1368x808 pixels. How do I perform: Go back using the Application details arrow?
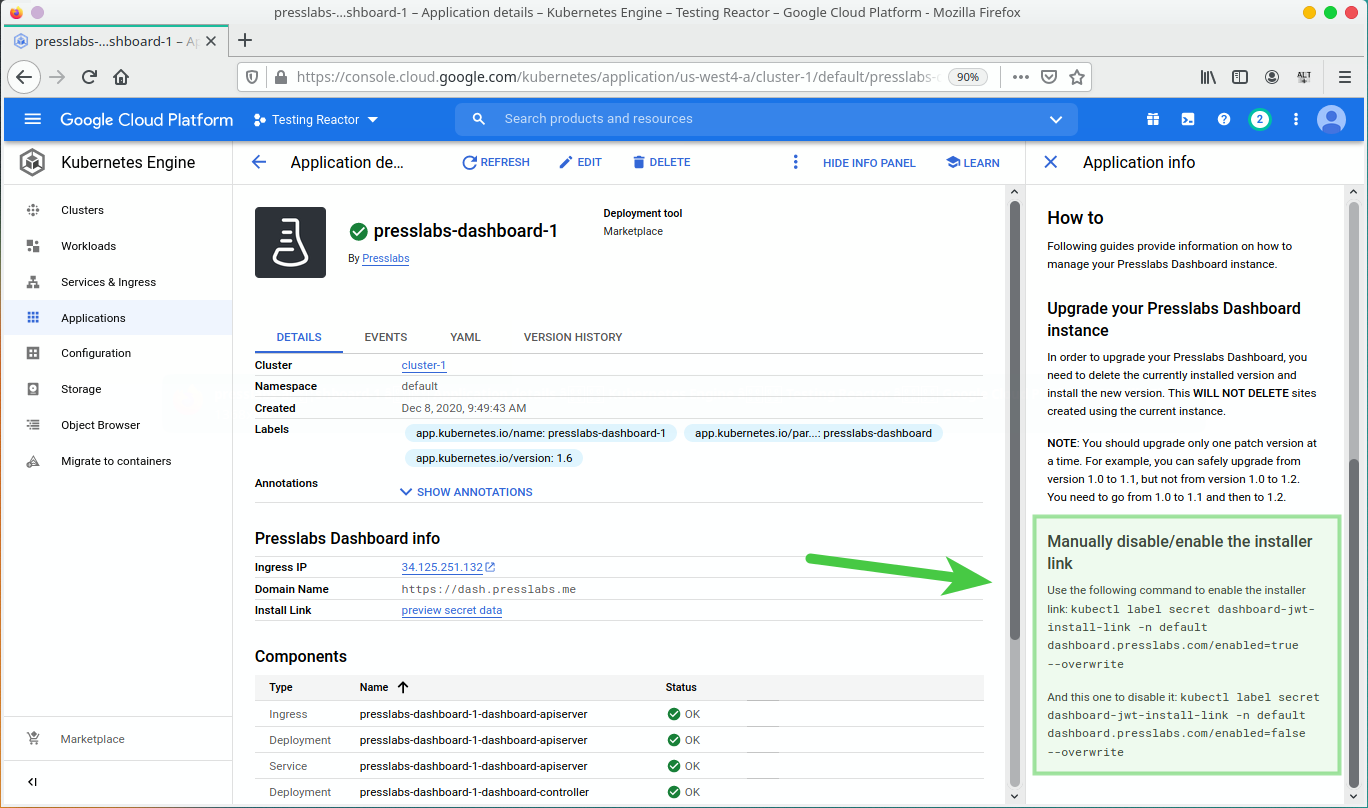(259, 162)
